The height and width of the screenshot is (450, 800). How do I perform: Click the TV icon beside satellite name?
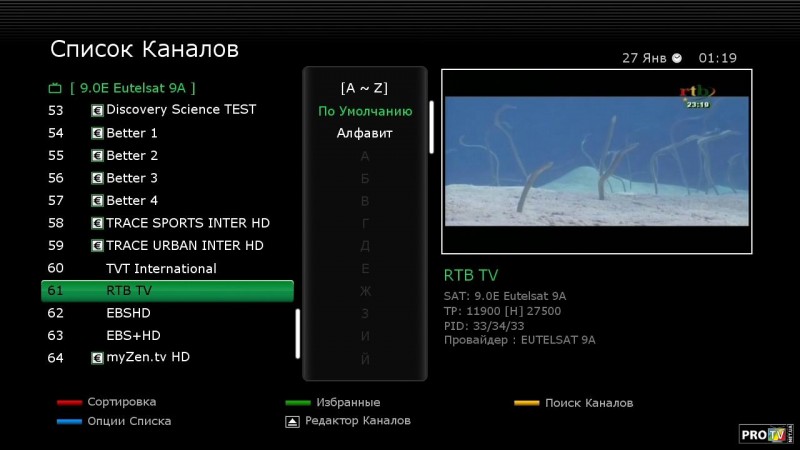tap(55, 88)
